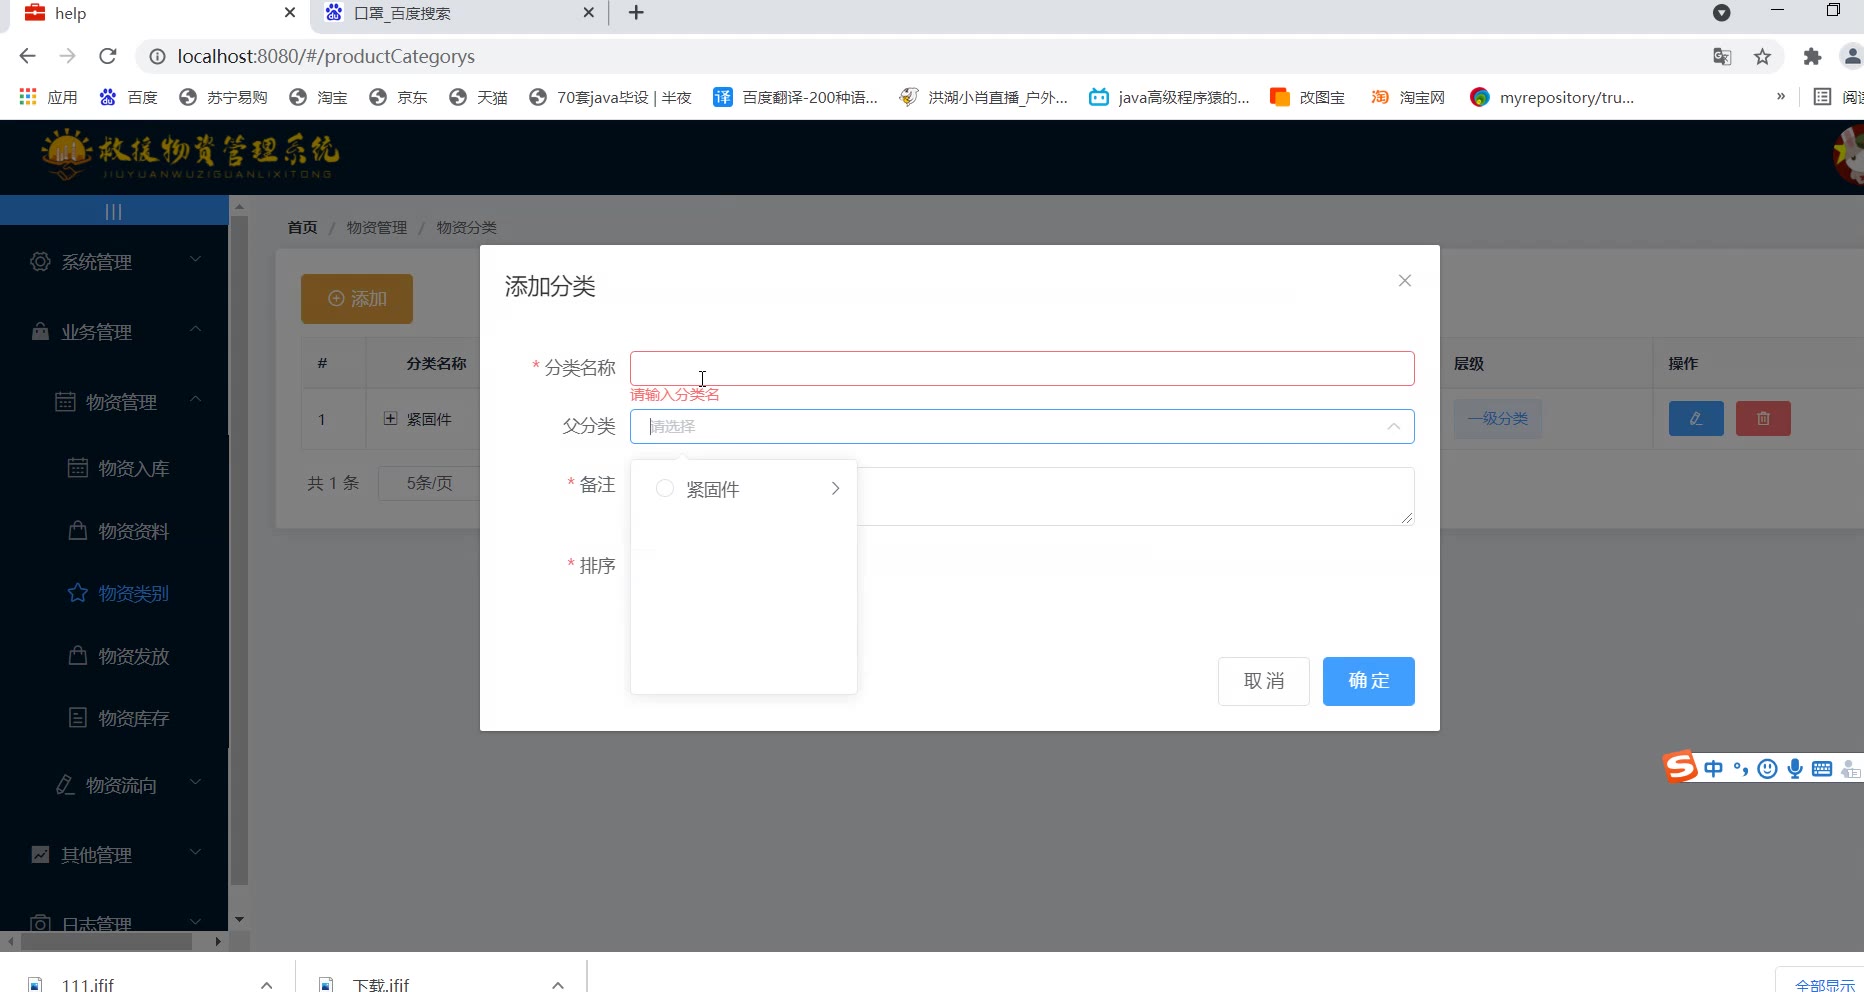Click the Sogou microphone icon

1795,768
